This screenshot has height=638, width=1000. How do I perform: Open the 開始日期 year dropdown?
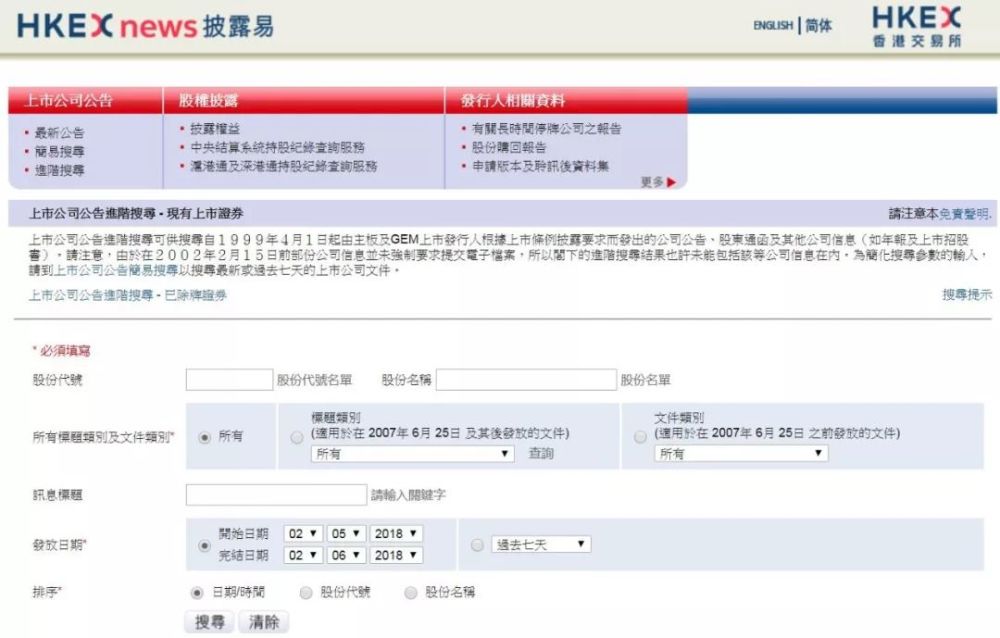[x=396, y=533]
